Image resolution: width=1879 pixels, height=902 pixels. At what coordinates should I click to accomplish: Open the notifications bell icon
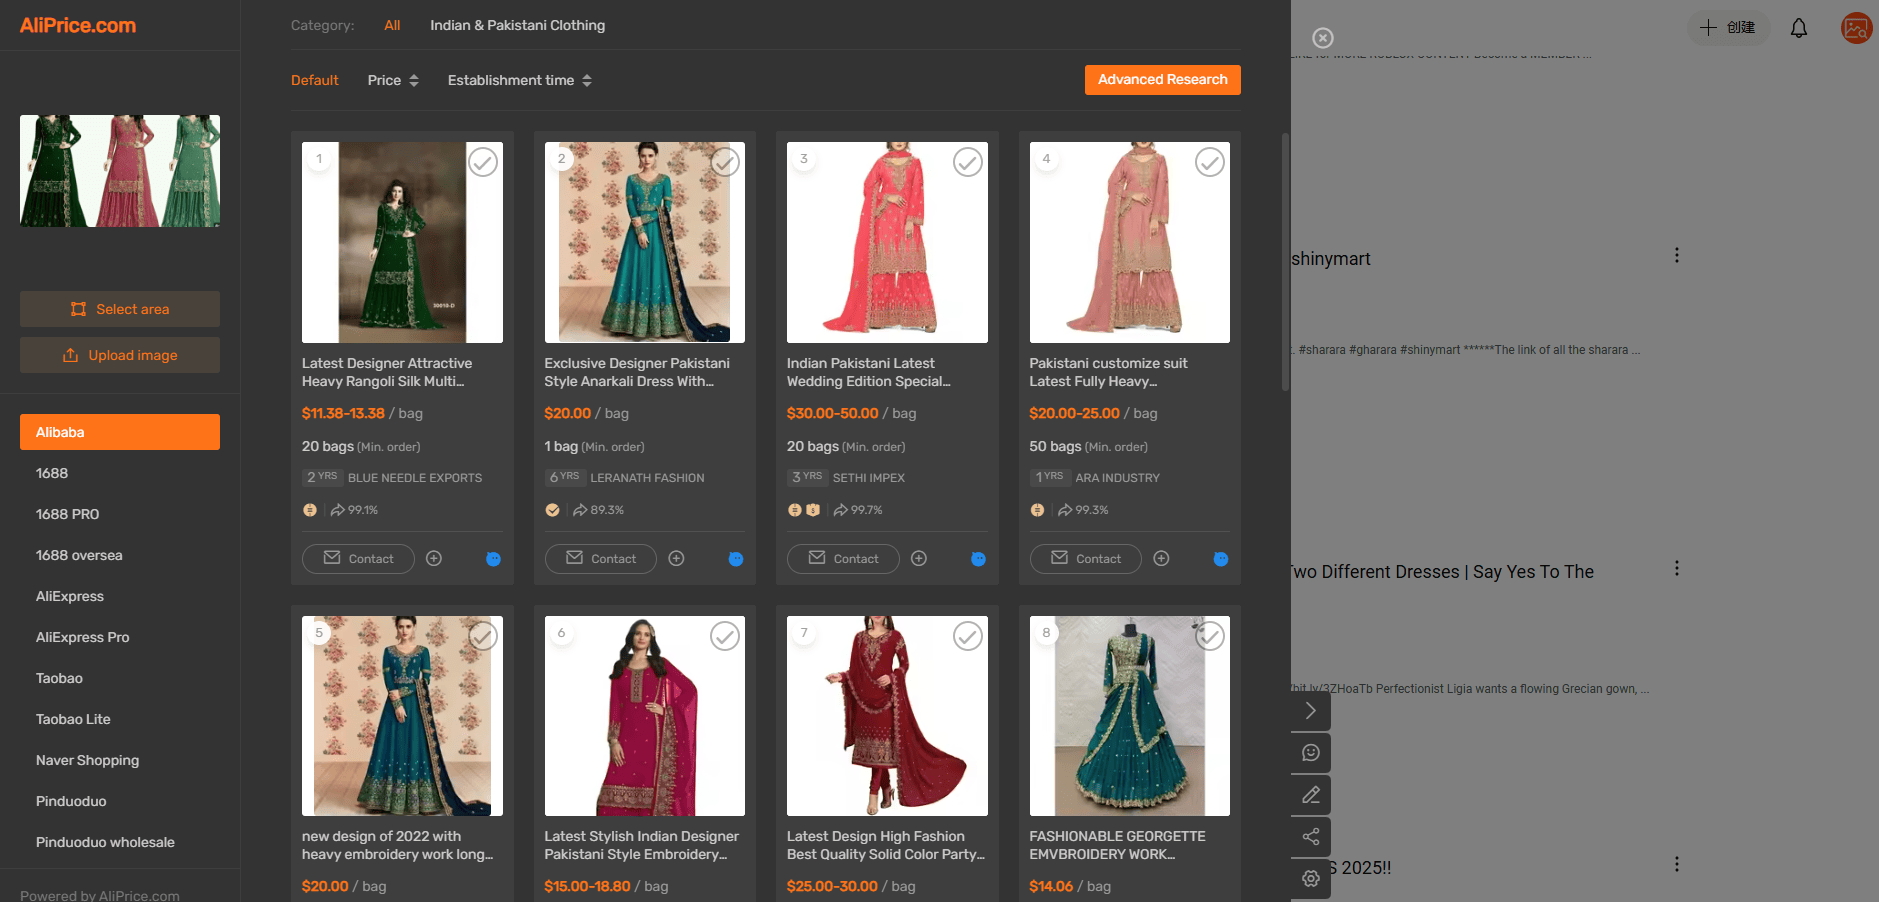pyautogui.click(x=1799, y=28)
